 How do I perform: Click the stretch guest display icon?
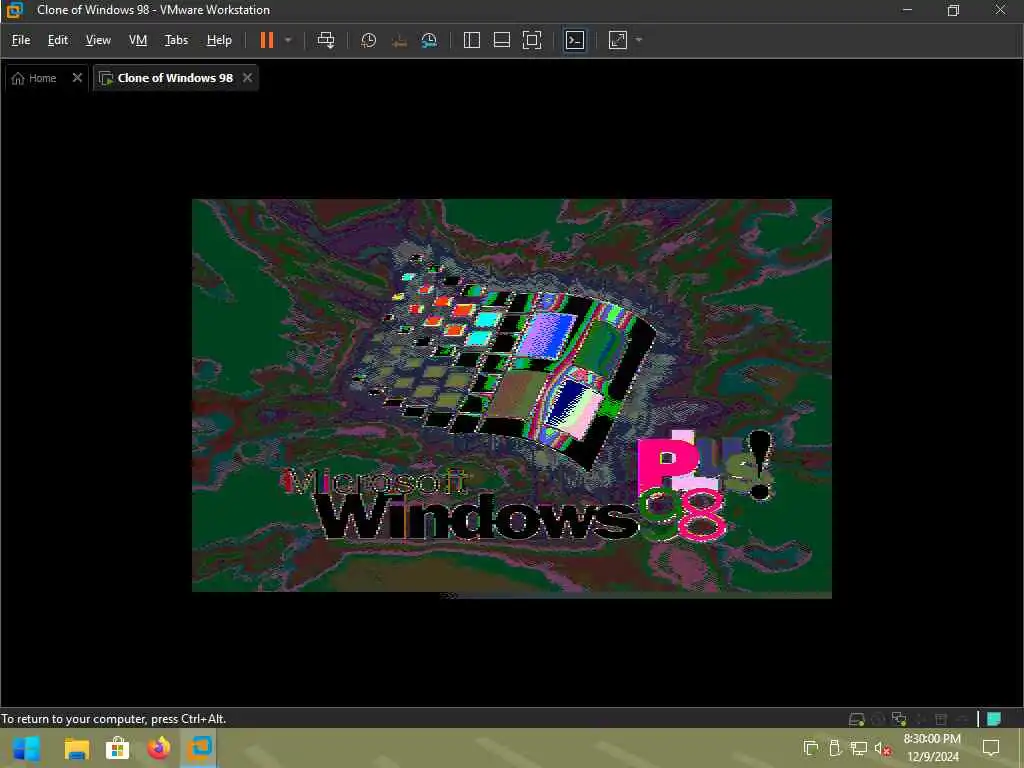coord(618,40)
